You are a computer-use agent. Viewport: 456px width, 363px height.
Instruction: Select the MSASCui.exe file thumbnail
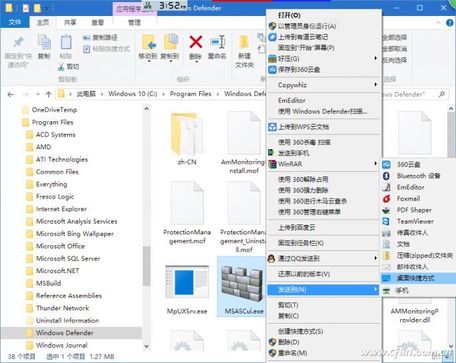242,284
